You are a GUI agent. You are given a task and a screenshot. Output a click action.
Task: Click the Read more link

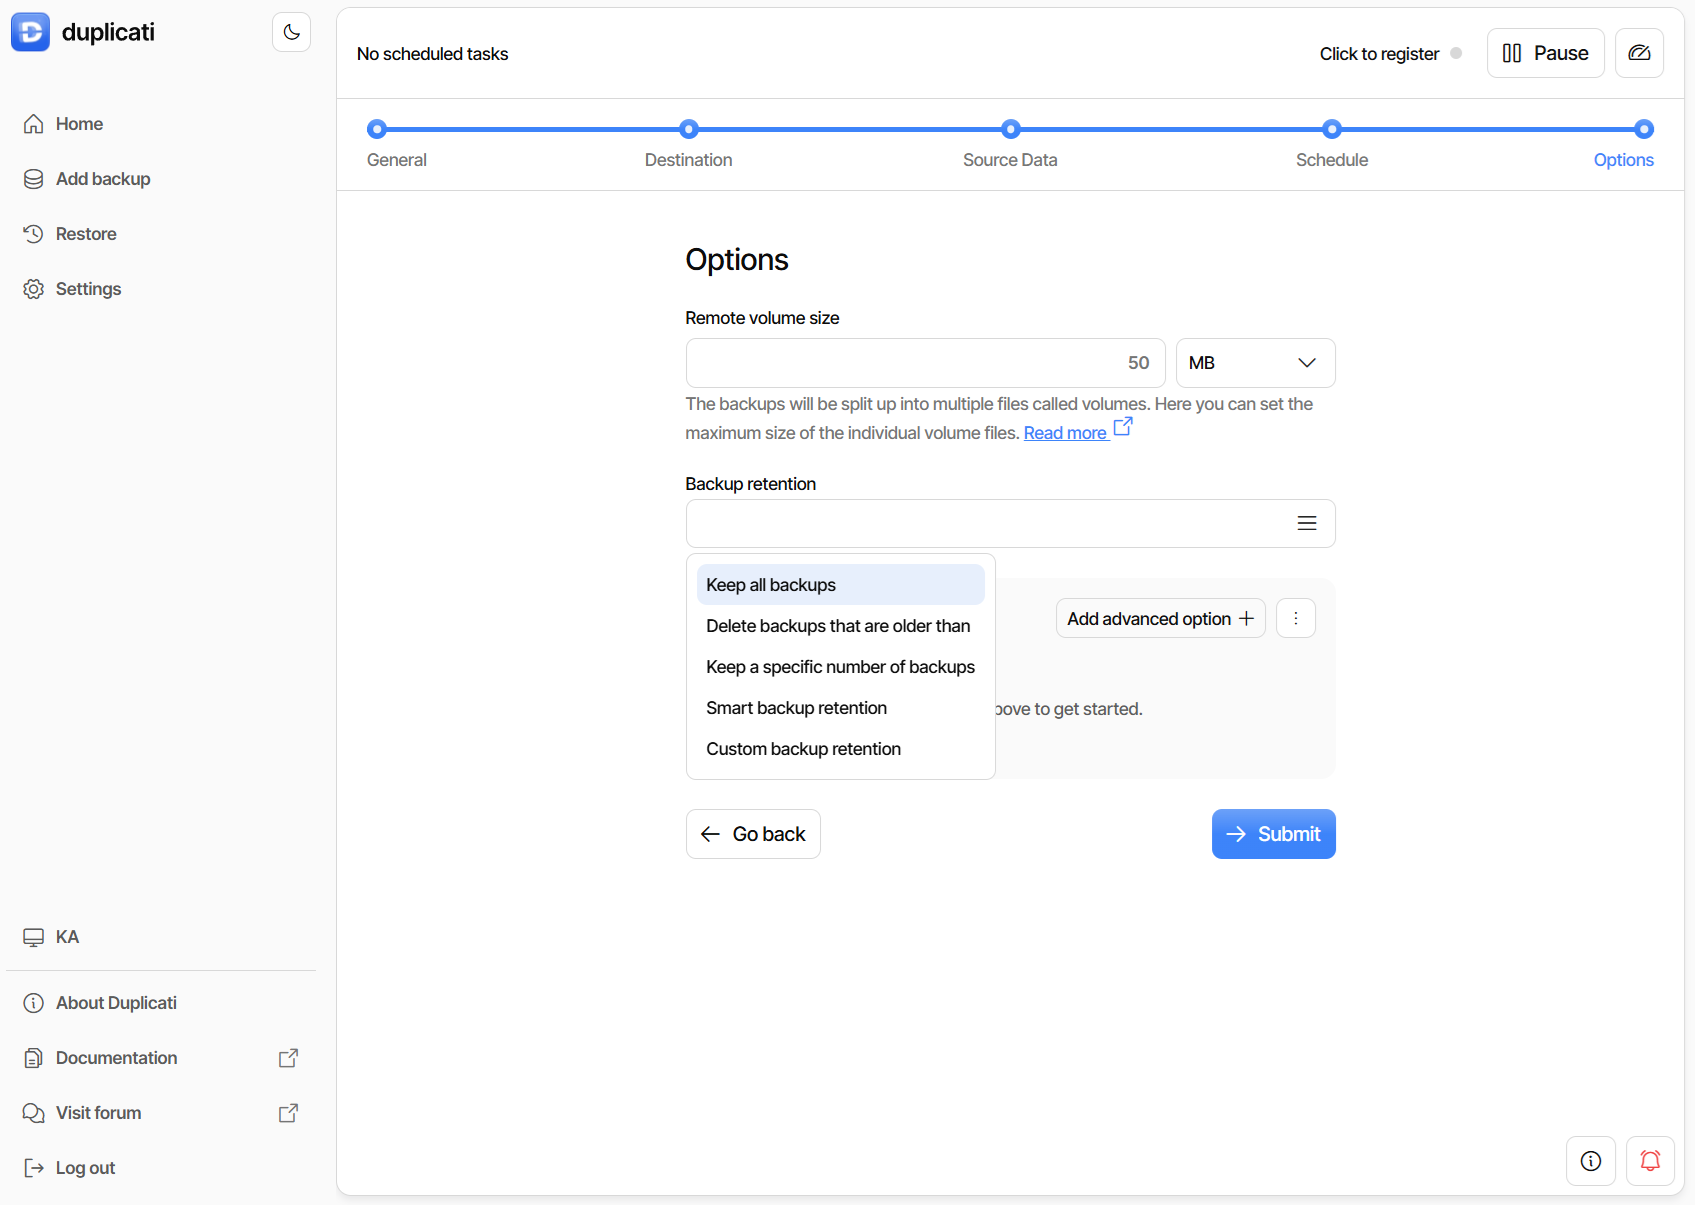1066,432
